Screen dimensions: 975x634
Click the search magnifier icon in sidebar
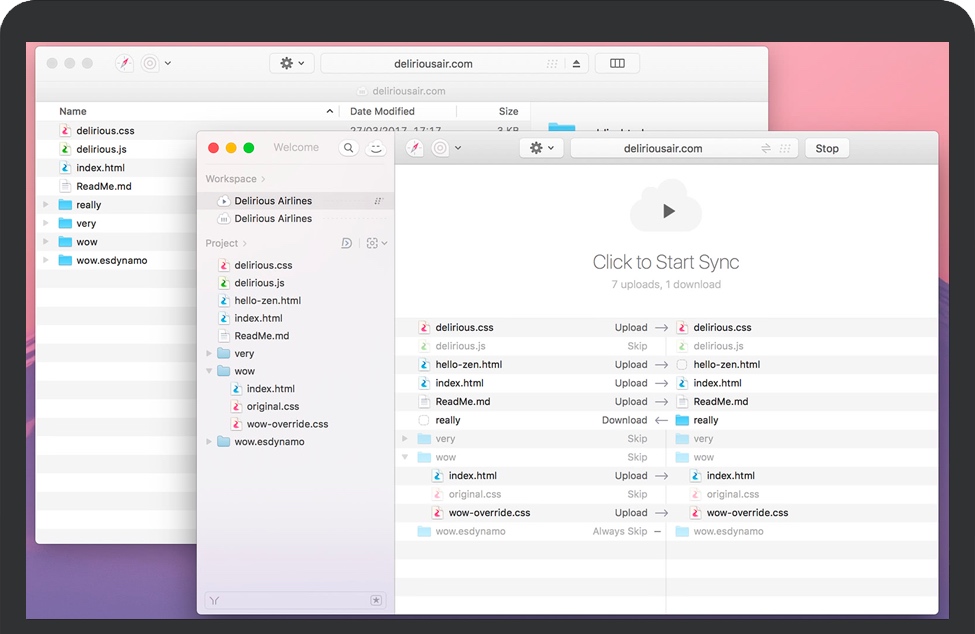348,148
